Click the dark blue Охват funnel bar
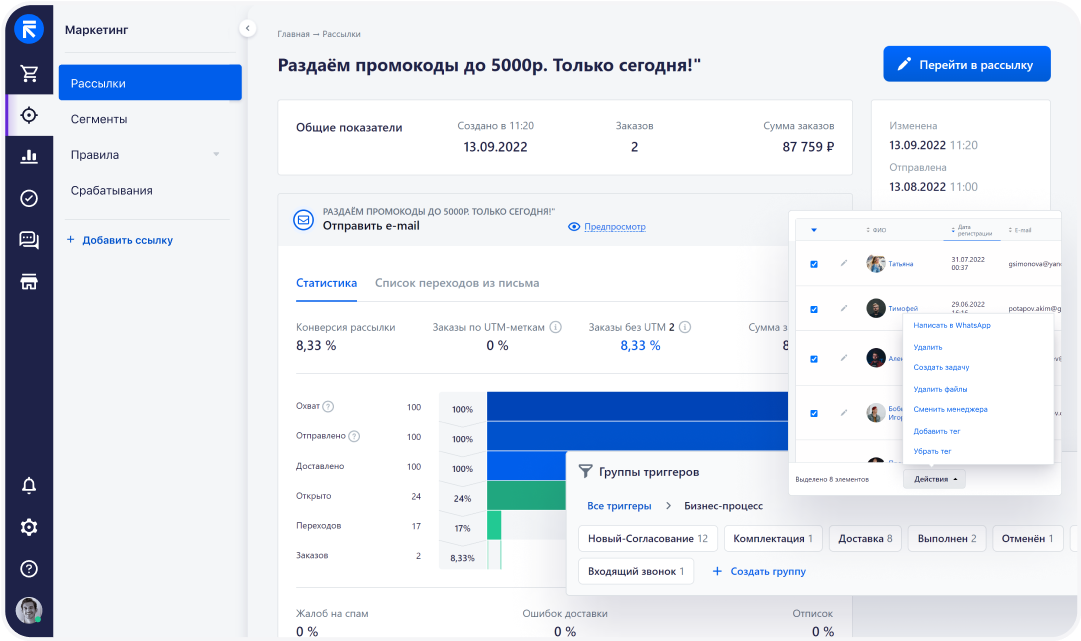This screenshot has width=1081, height=641. (637, 407)
